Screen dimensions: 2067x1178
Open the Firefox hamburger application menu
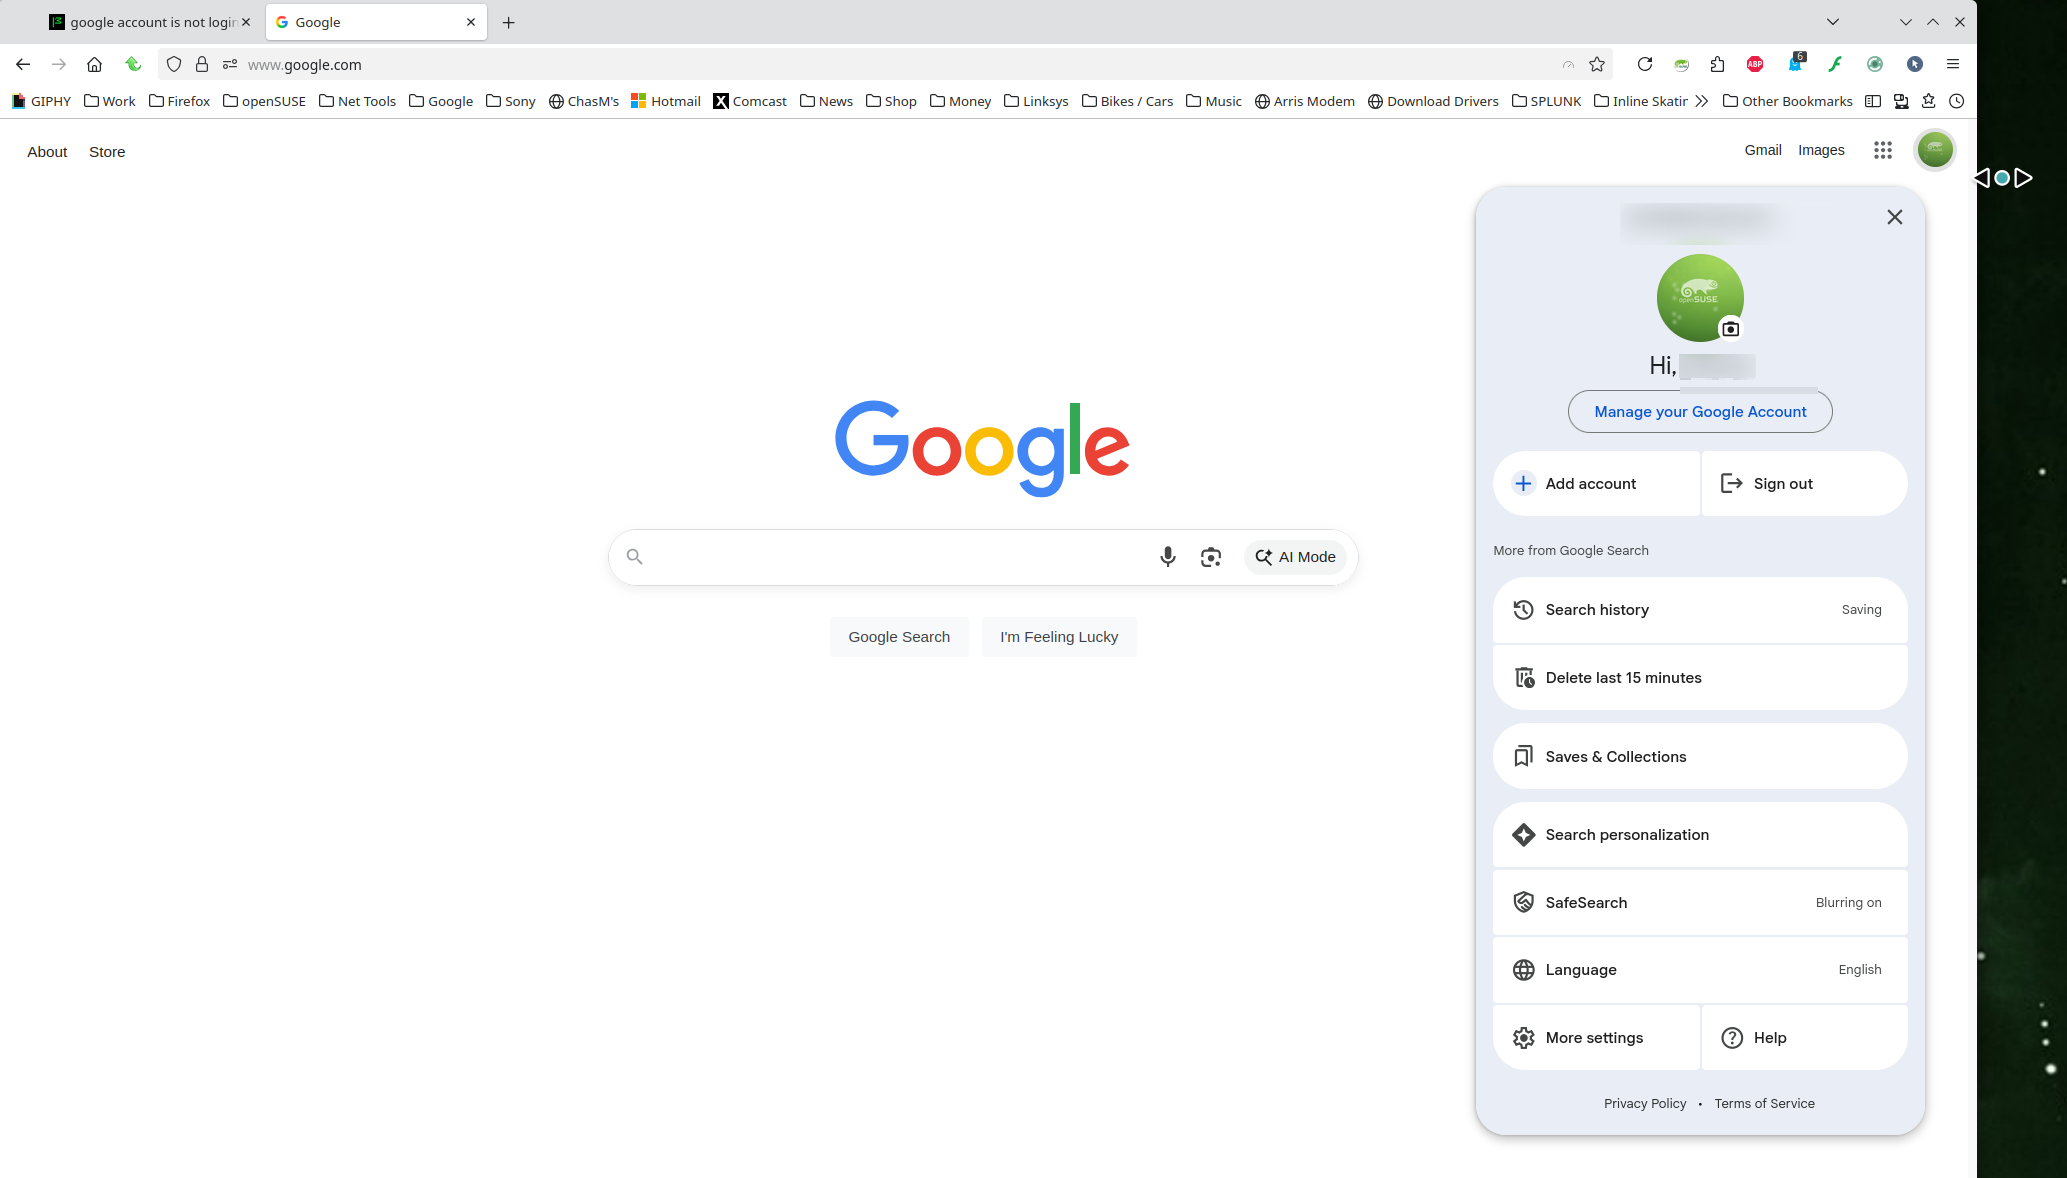pos(1952,64)
